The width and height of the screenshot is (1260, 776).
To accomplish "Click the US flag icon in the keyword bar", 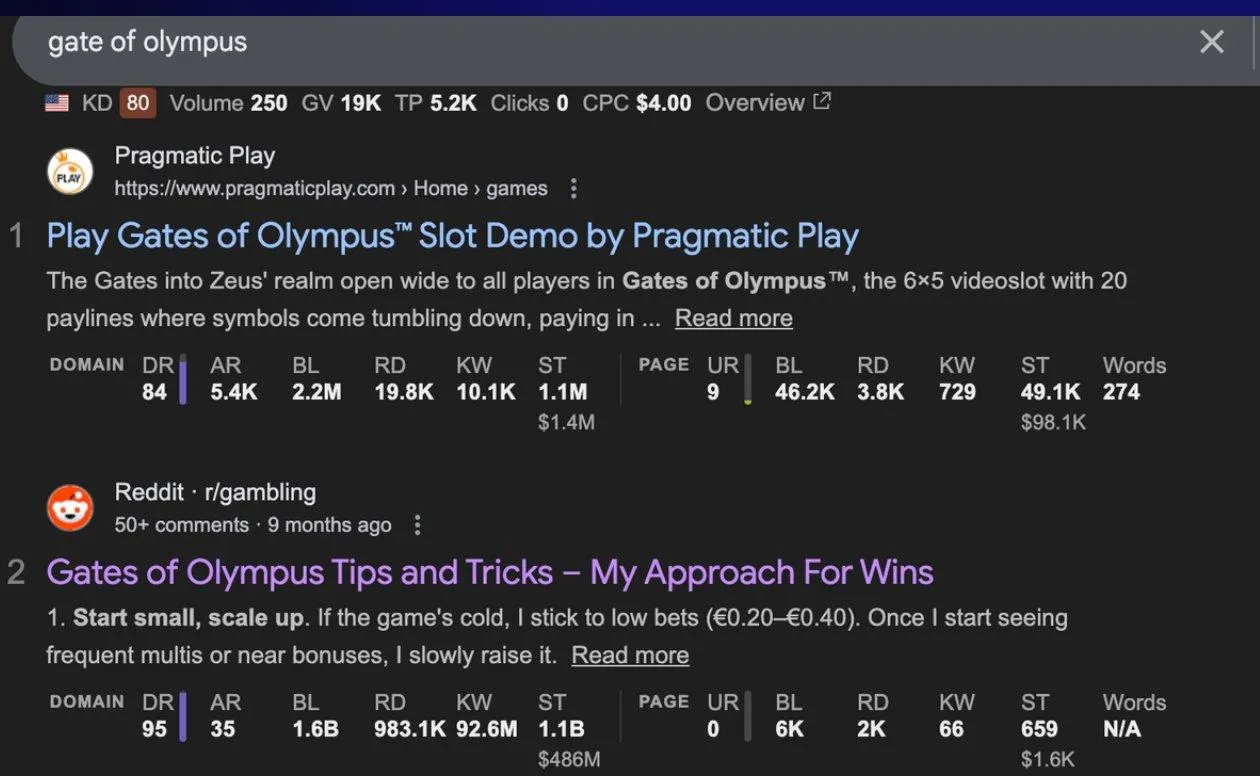I will point(57,103).
